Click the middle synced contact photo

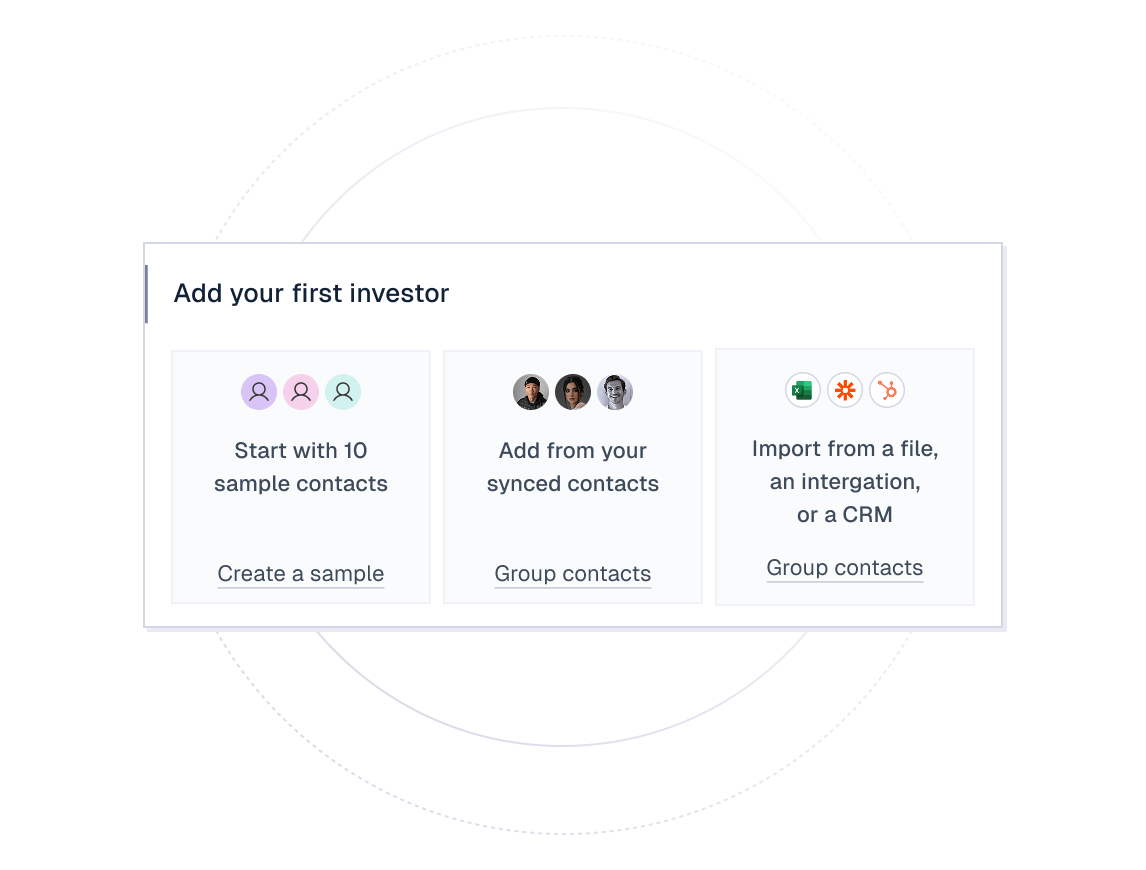[x=573, y=392]
